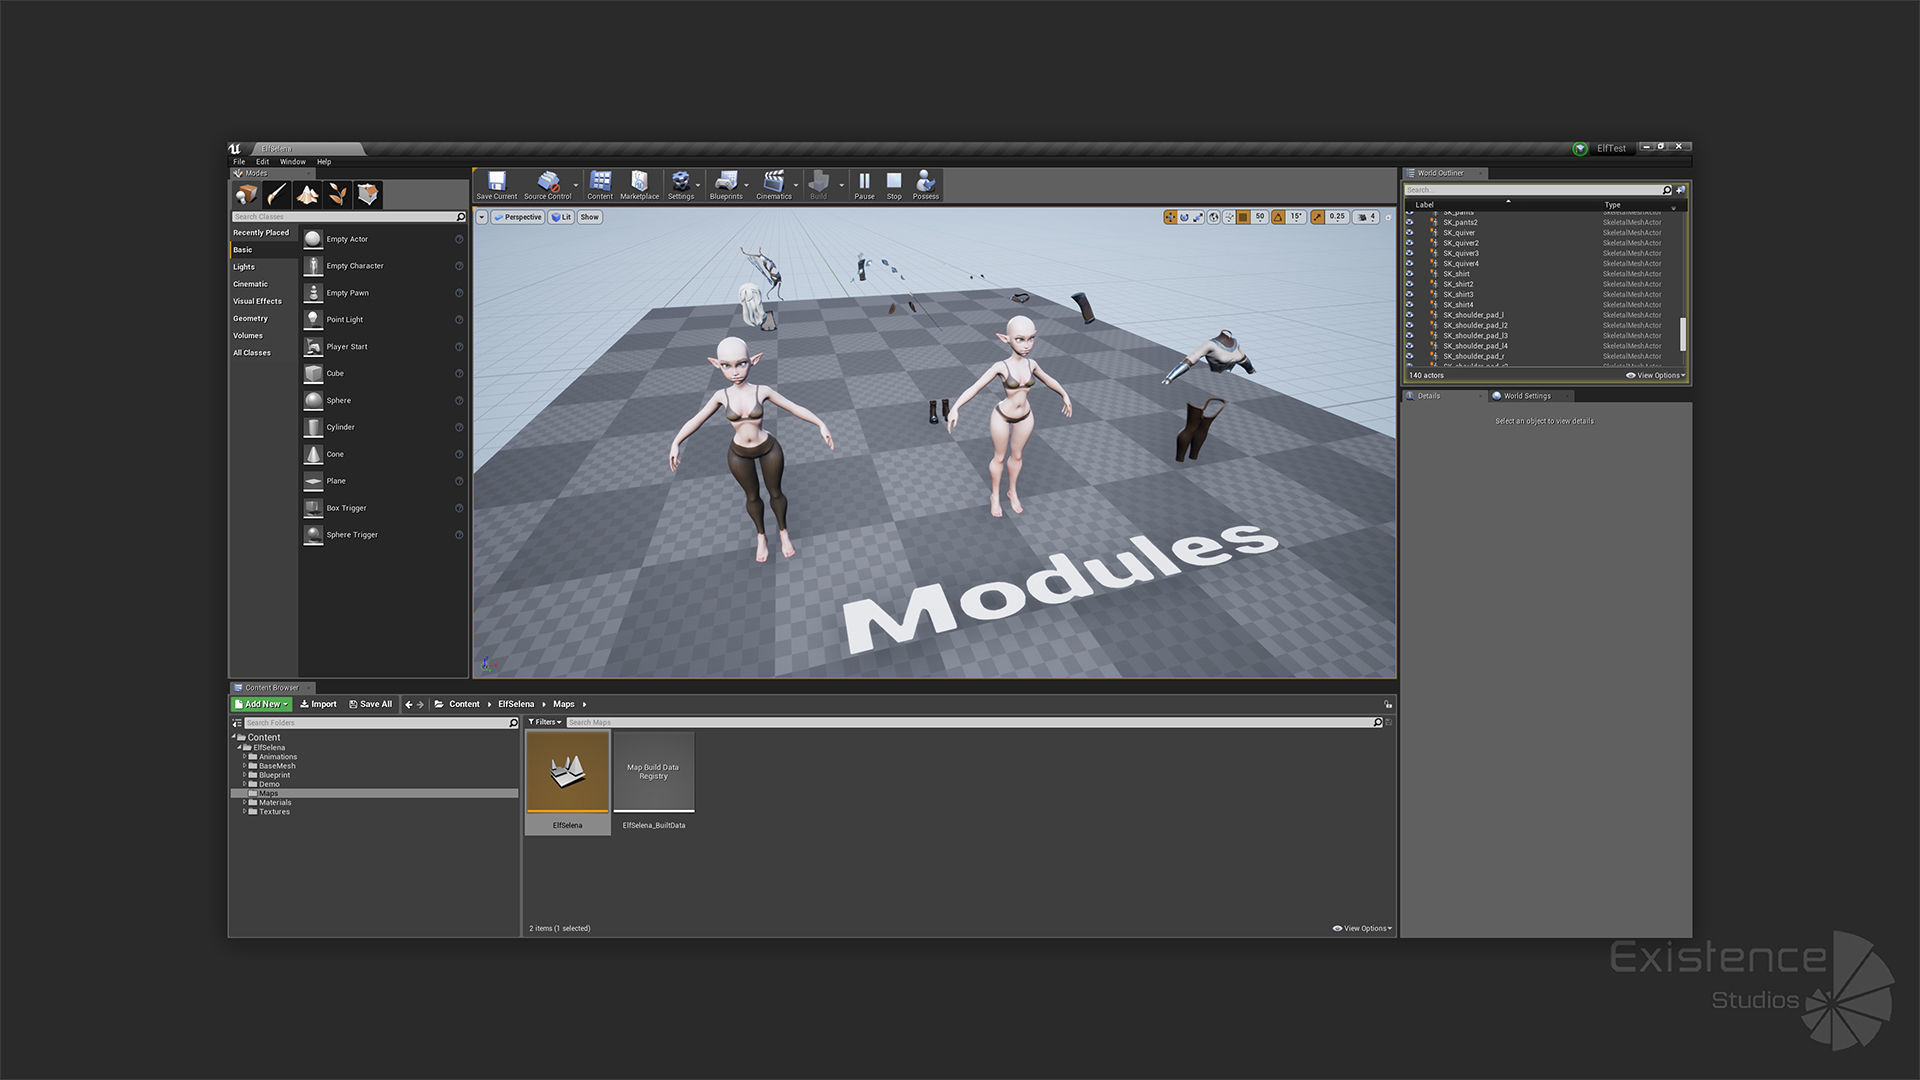The image size is (1920, 1080).
Task: Select the Foliage mode icon
Action: (x=338, y=194)
